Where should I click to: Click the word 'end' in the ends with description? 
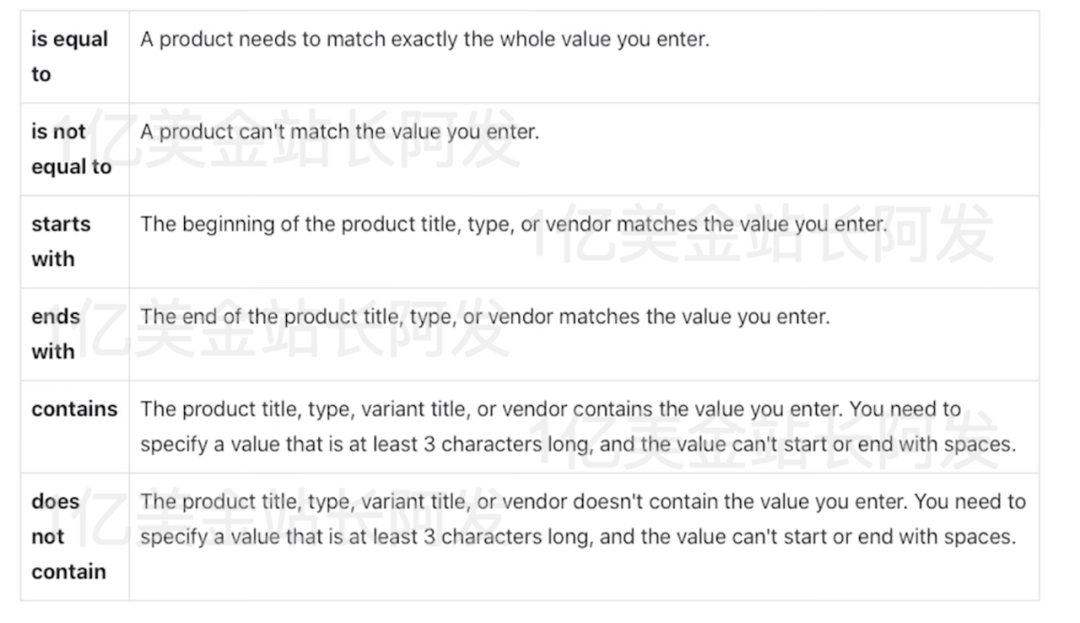pos(196,317)
